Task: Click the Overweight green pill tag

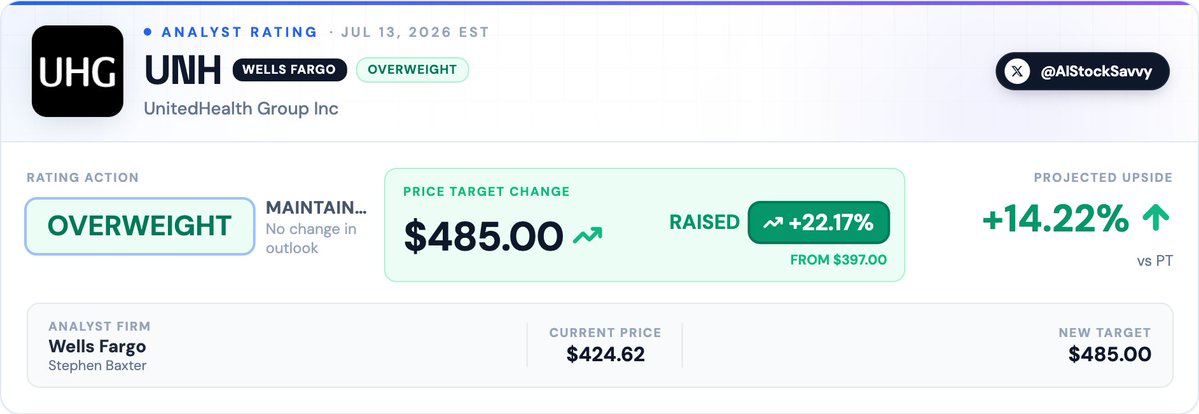Action: pos(412,70)
